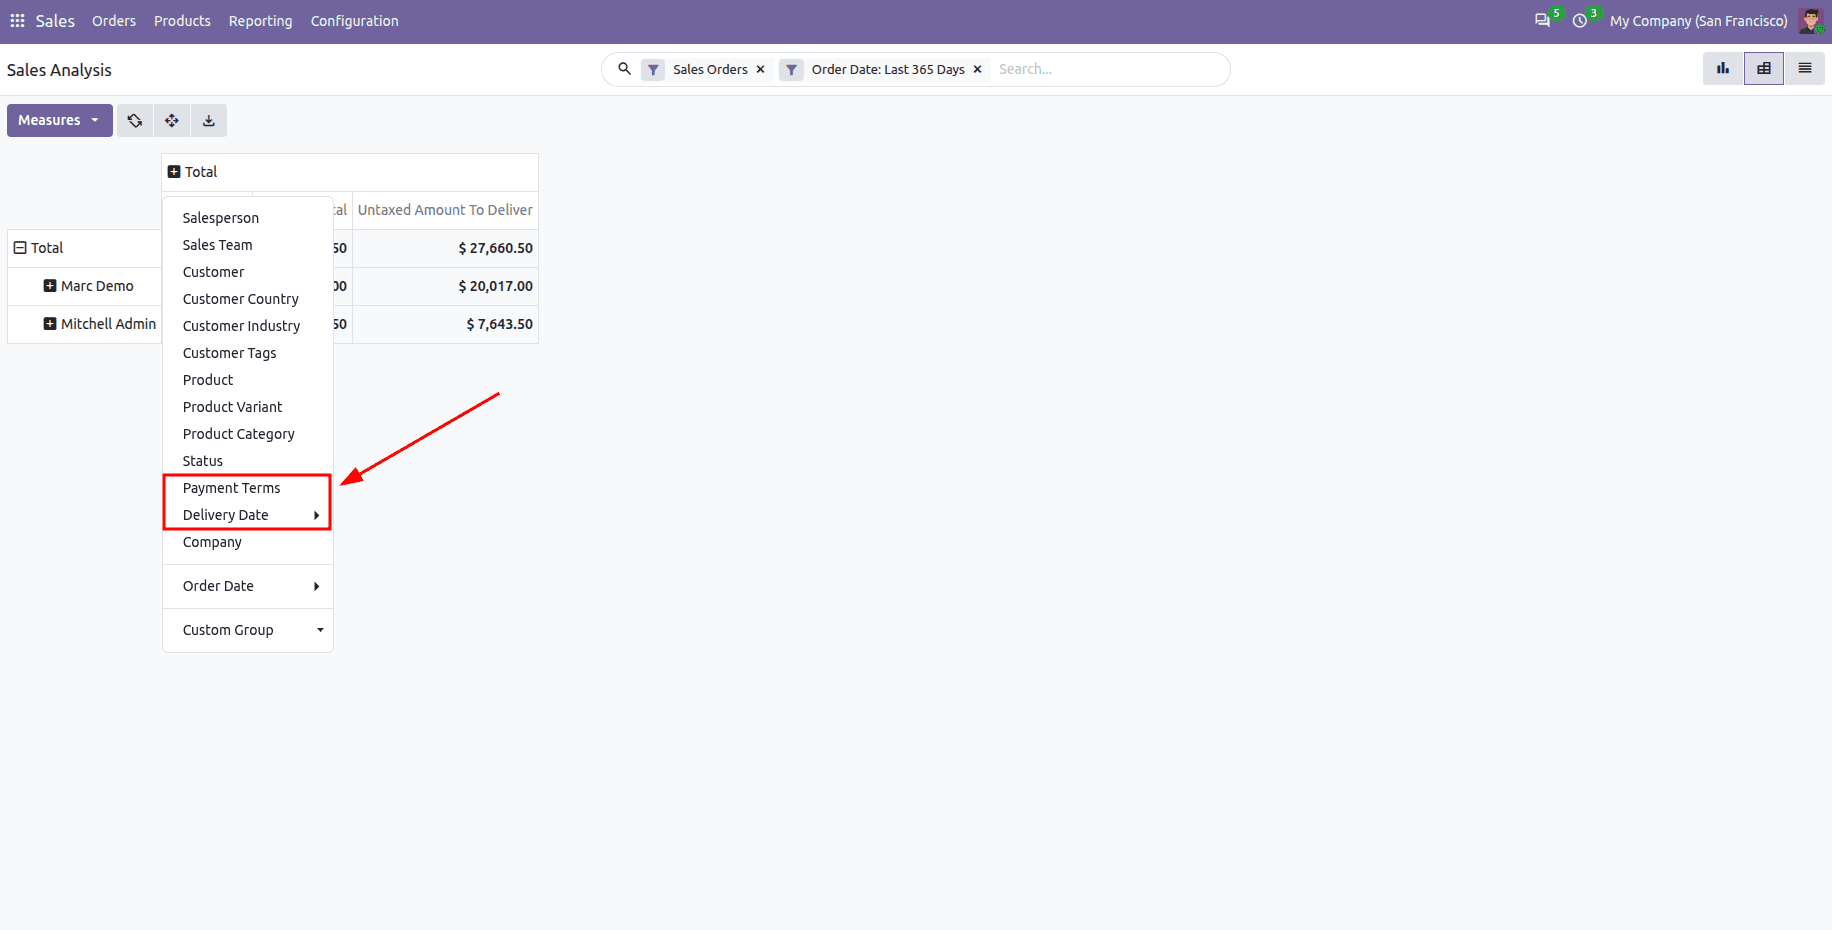Remove the Order Date filter
The height and width of the screenshot is (930, 1832).
pos(977,70)
